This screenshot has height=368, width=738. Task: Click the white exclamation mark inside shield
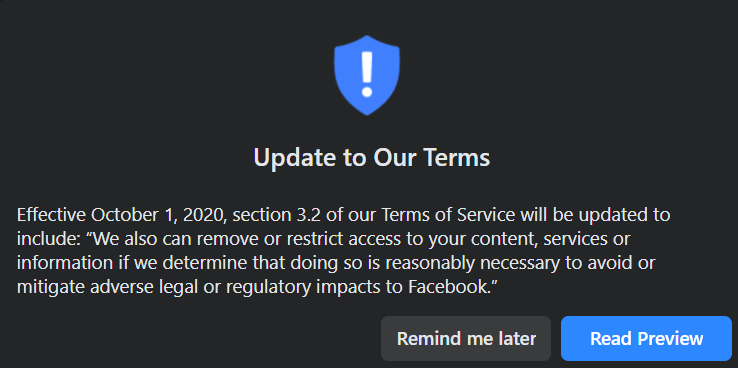pos(367,73)
